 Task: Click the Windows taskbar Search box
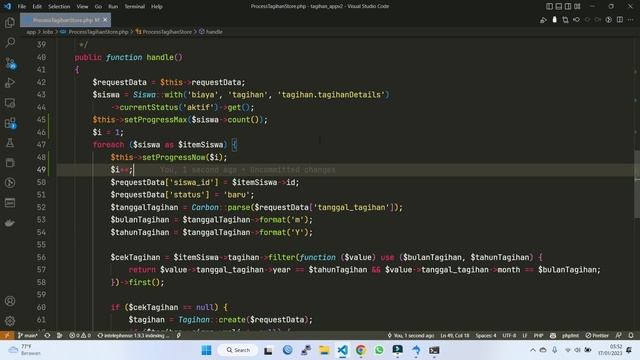pos(238,350)
